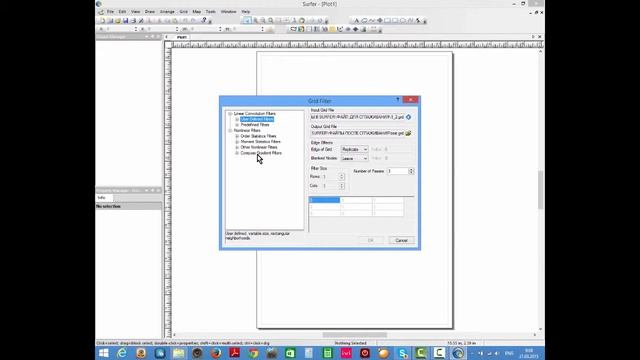Image resolution: width=640 pixels, height=360 pixels.
Task: Click the horizontal scrollbar below the plot
Action: point(354,335)
